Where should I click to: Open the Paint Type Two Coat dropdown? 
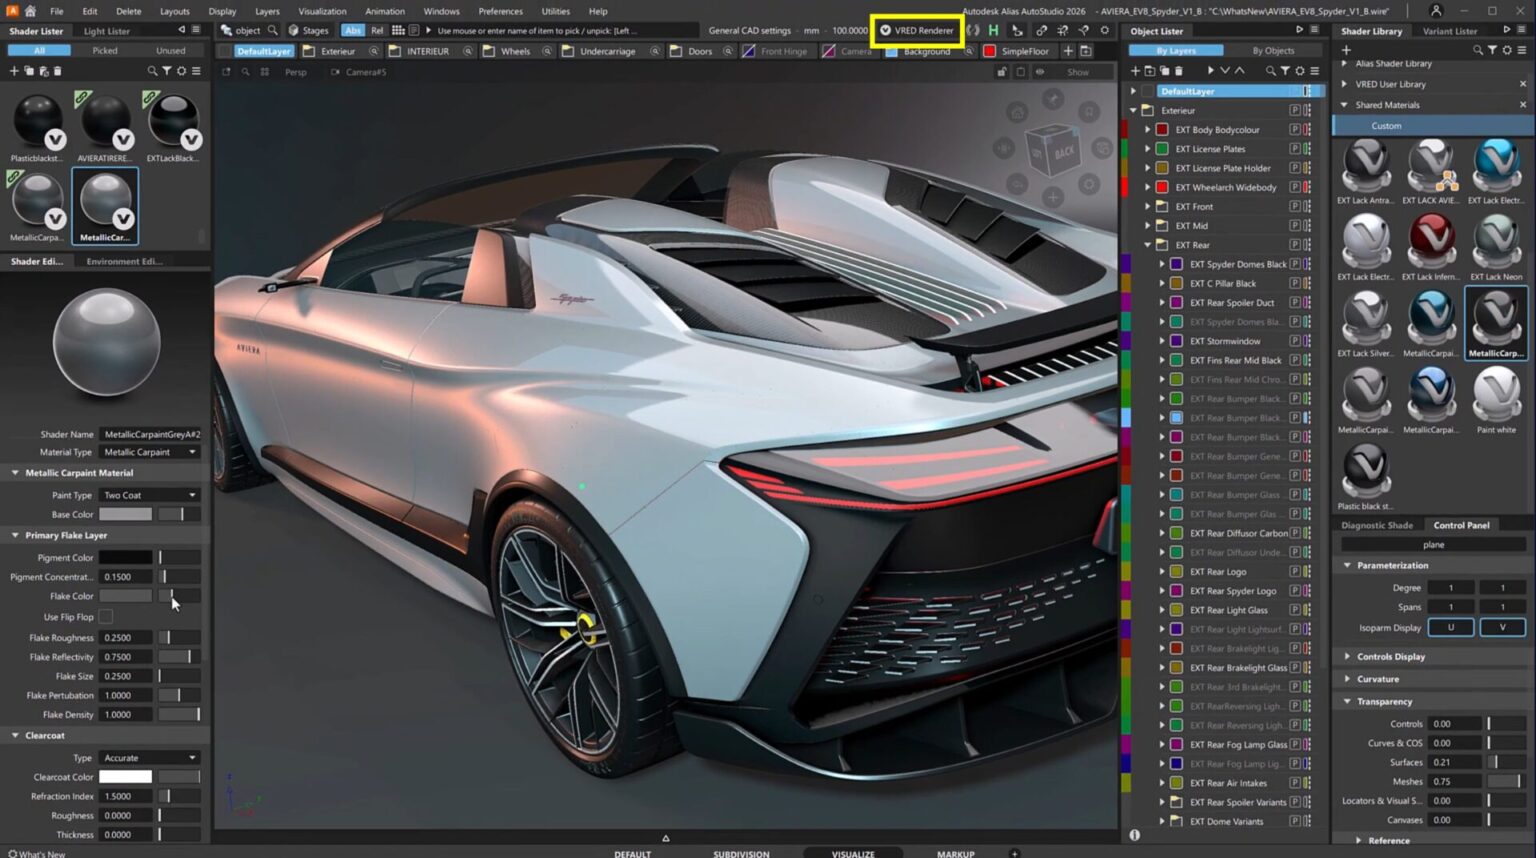(x=148, y=494)
